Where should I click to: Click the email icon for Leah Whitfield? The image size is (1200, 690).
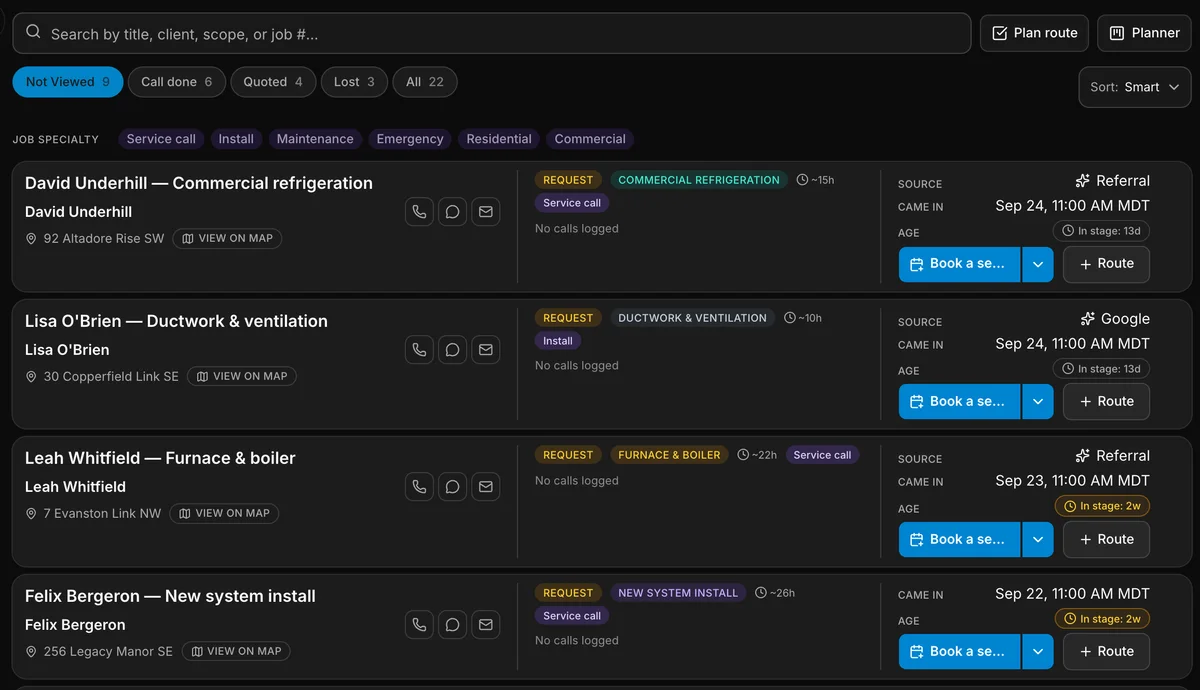click(x=485, y=487)
